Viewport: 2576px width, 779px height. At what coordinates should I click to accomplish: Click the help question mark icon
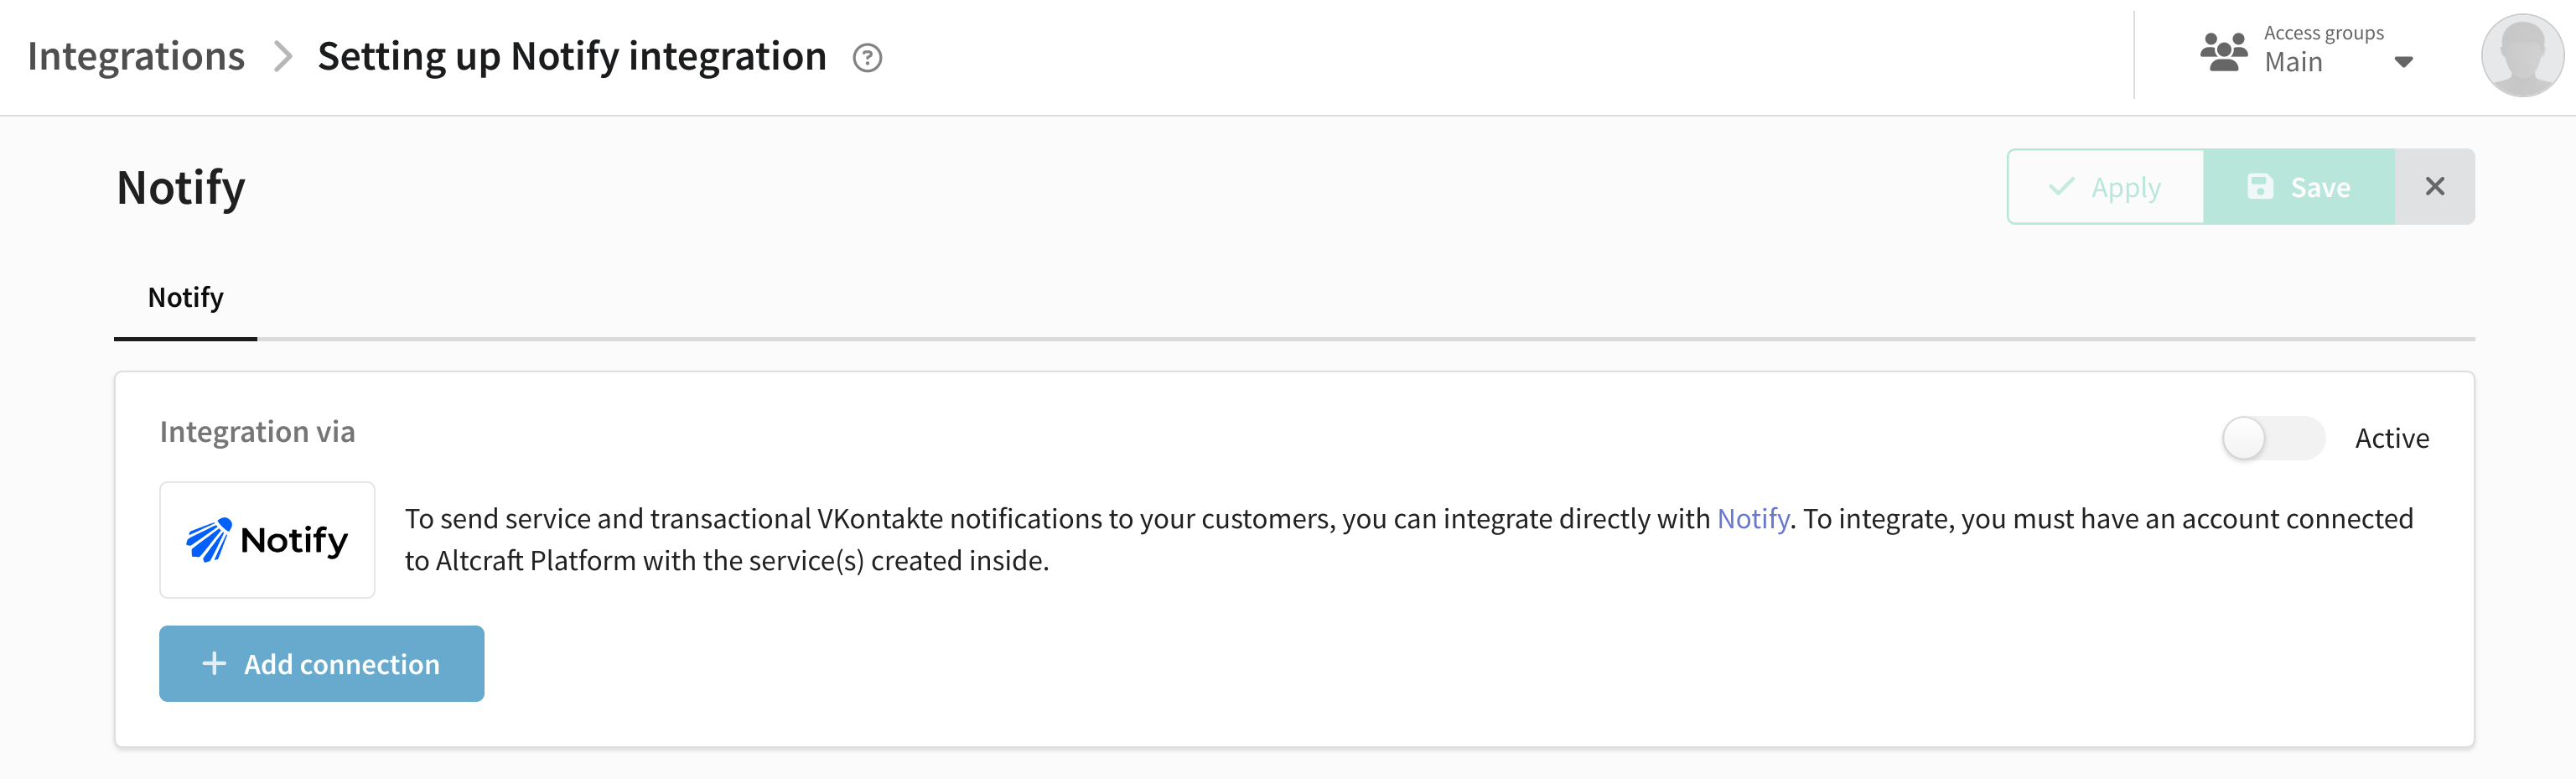tap(867, 58)
